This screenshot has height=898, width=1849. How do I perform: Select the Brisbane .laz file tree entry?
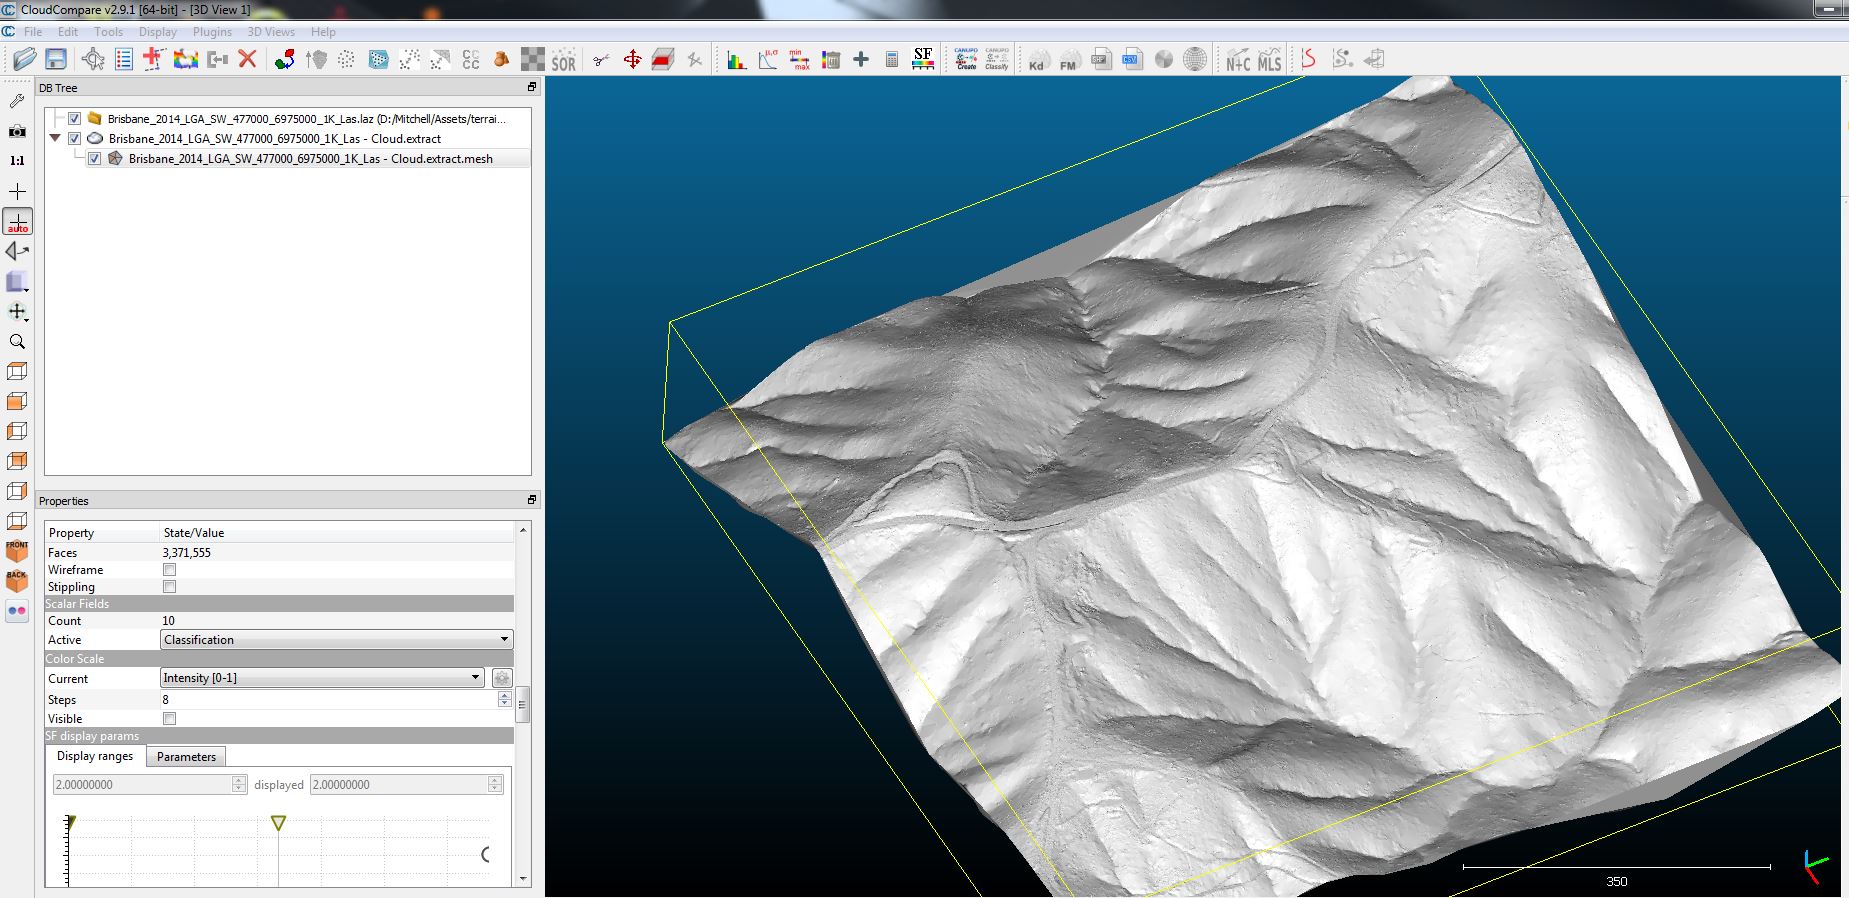coord(305,119)
